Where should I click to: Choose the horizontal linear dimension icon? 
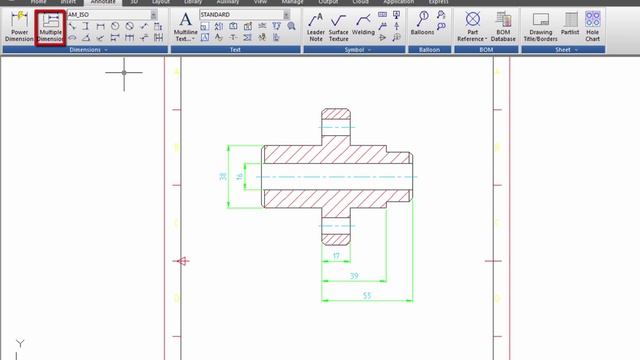pos(100,27)
